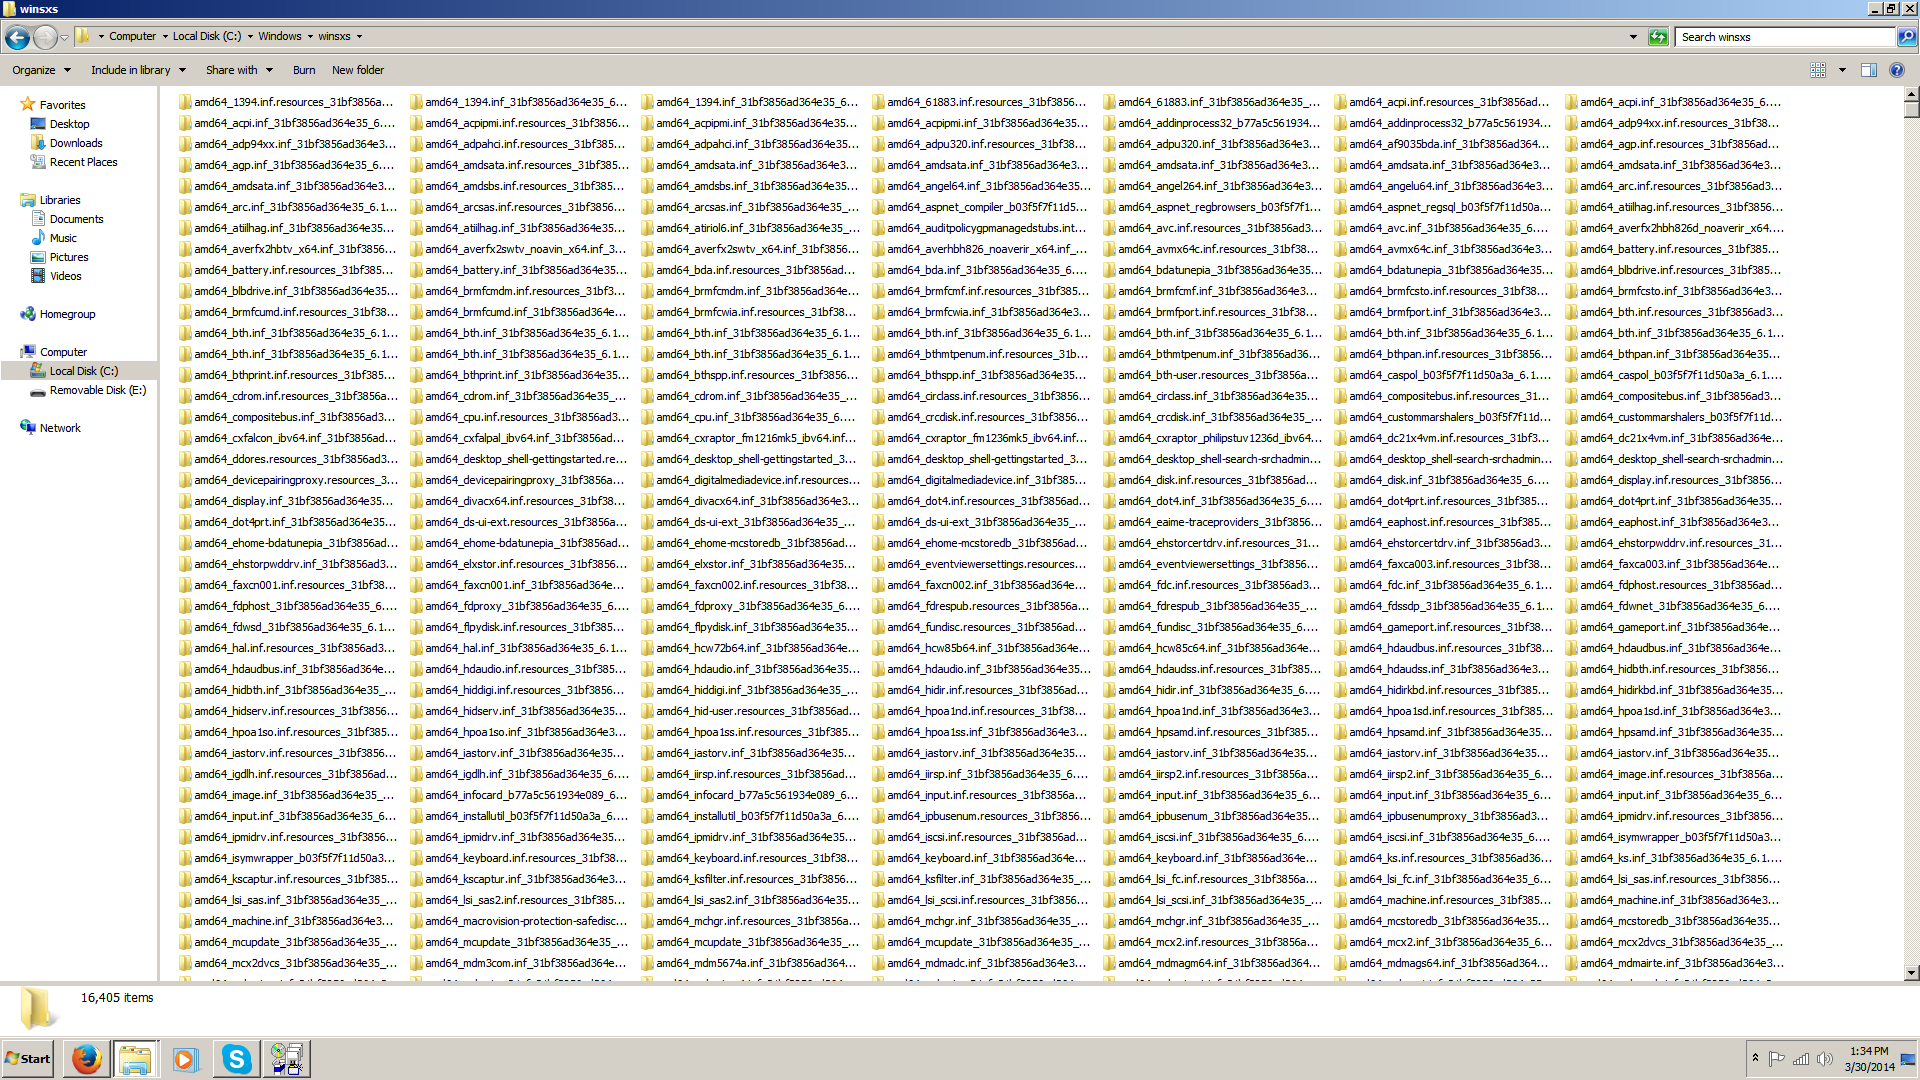Click Computer breadcrumb in address bar
The image size is (1920, 1080).
pos(132,36)
